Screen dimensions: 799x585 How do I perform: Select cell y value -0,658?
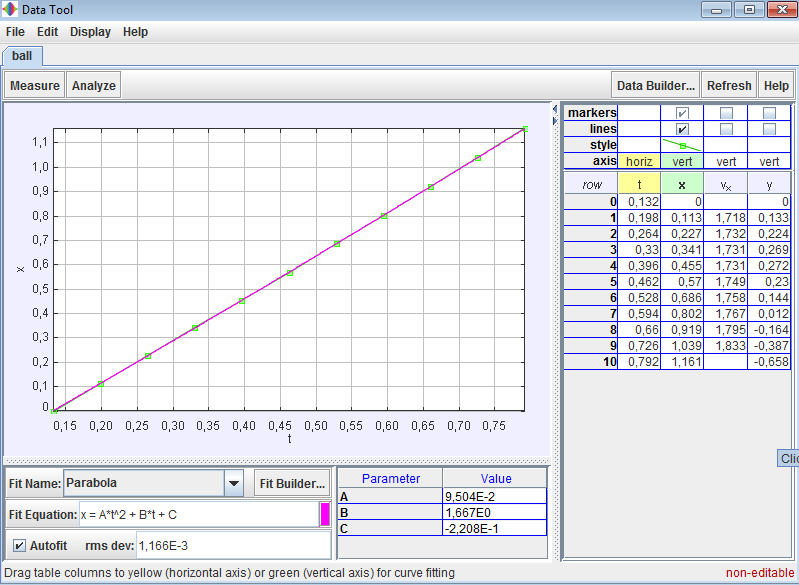(x=769, y=362)
